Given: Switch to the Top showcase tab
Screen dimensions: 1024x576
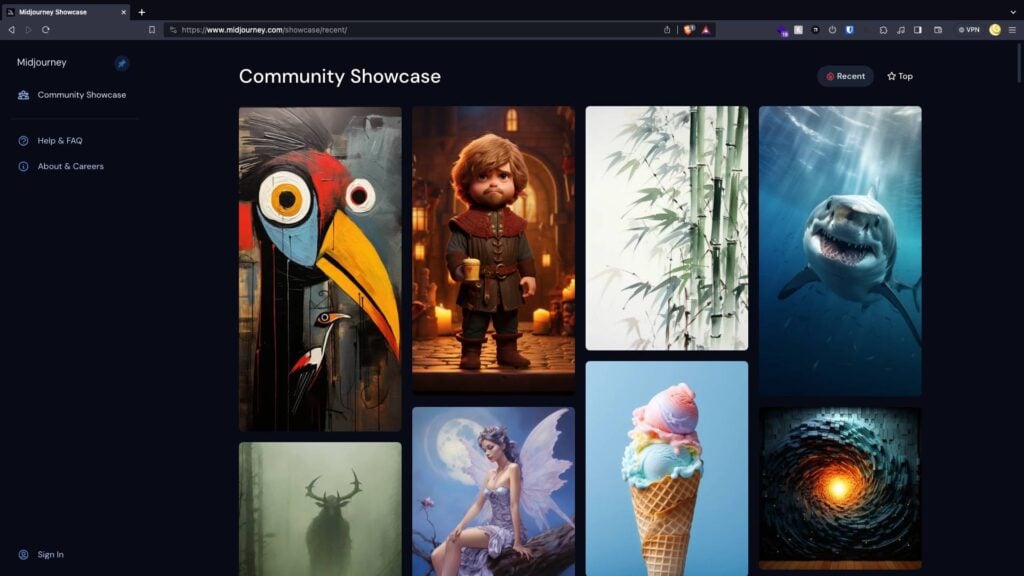Looking at the screenshot, I should point(899,76).
